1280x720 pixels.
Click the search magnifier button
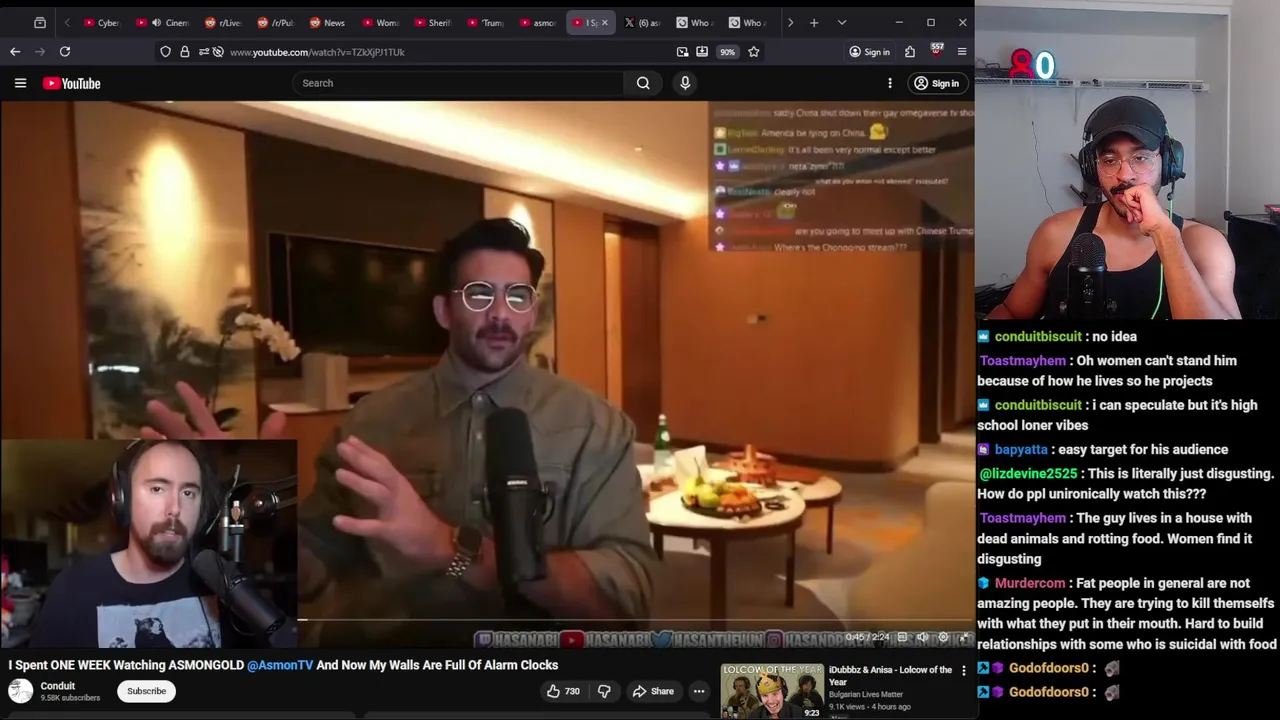643,83
